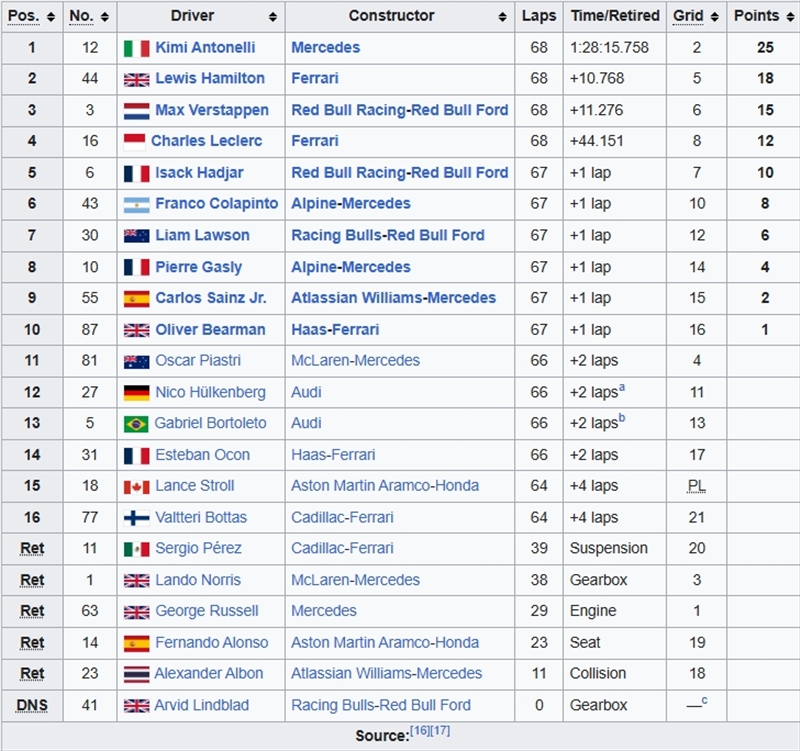Click the Argentine flag beside Franco Colapinto
The width and height of the screenshot is (800, 751).
click(x=137, y=205)
